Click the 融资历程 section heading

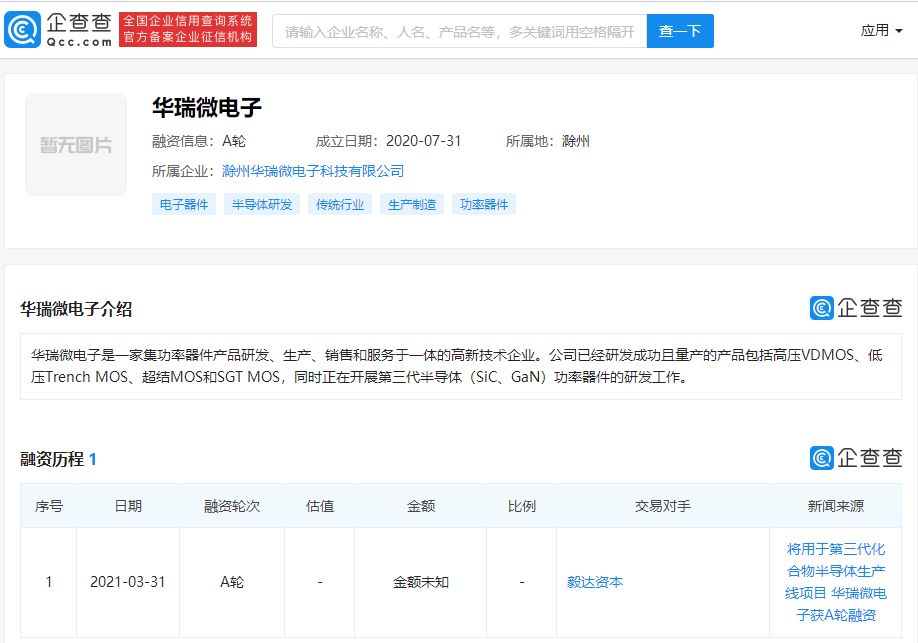click(x=53, y=459)
